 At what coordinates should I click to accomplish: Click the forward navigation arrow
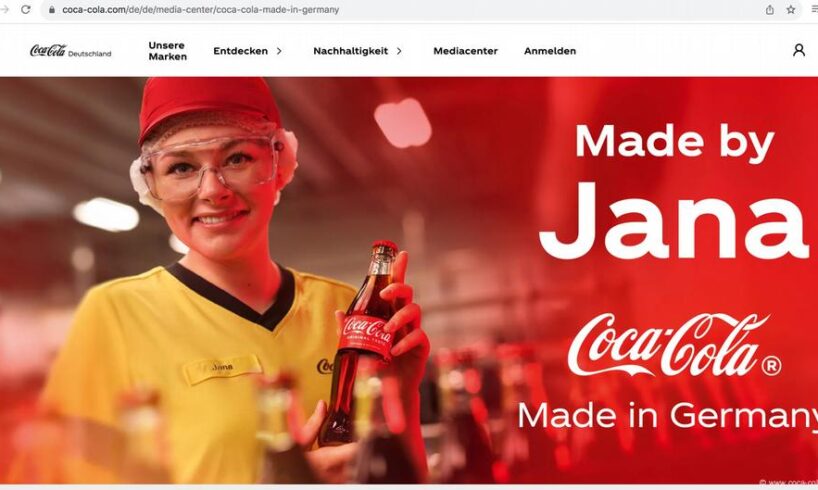click(x=5, y=9)
